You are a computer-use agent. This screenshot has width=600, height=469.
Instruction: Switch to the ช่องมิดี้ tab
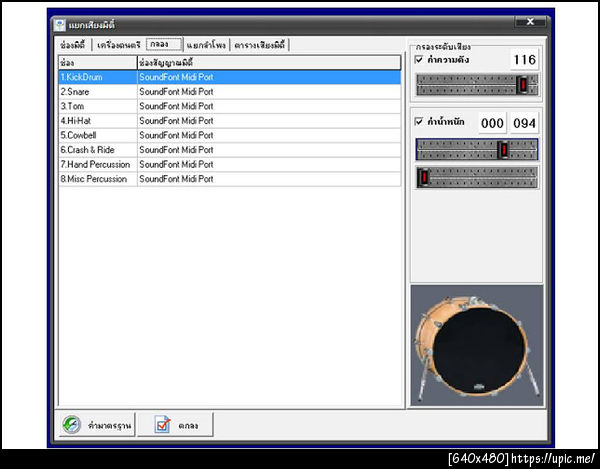(x=73, y=45)
